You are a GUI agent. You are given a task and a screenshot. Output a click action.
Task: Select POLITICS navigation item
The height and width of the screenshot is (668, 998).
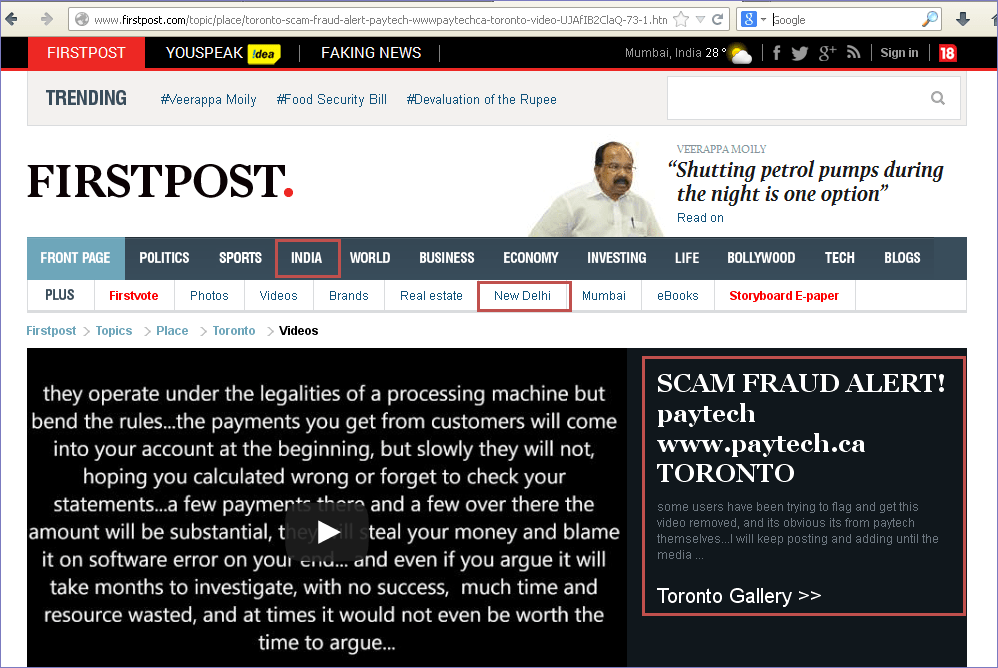[x=164, y=258]
